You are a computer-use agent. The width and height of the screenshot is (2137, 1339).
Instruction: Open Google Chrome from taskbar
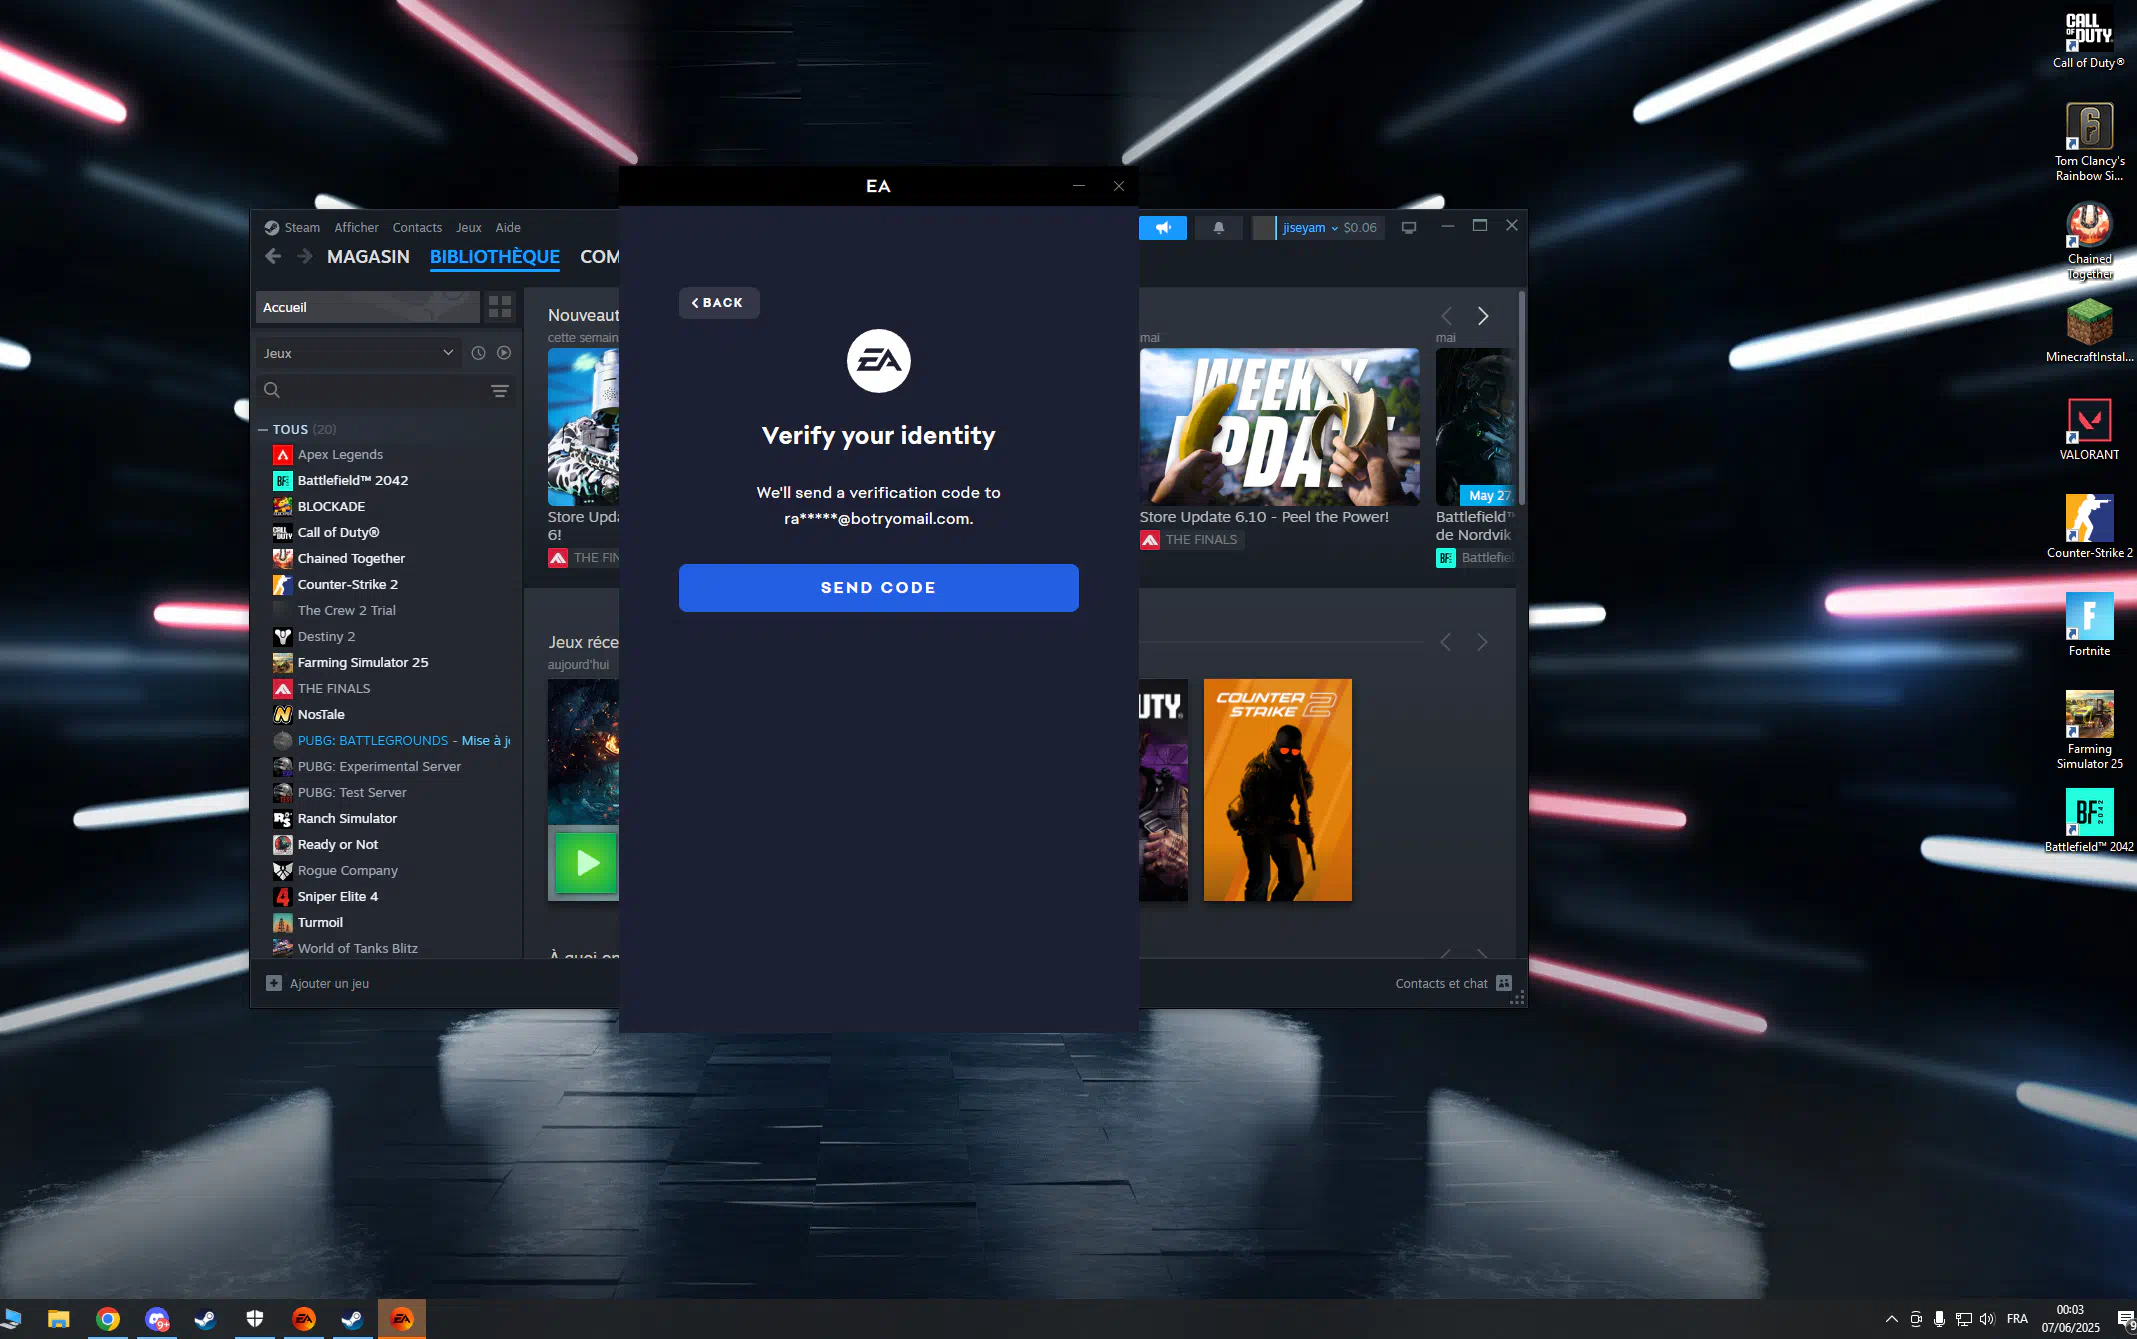click(108, 1319)
